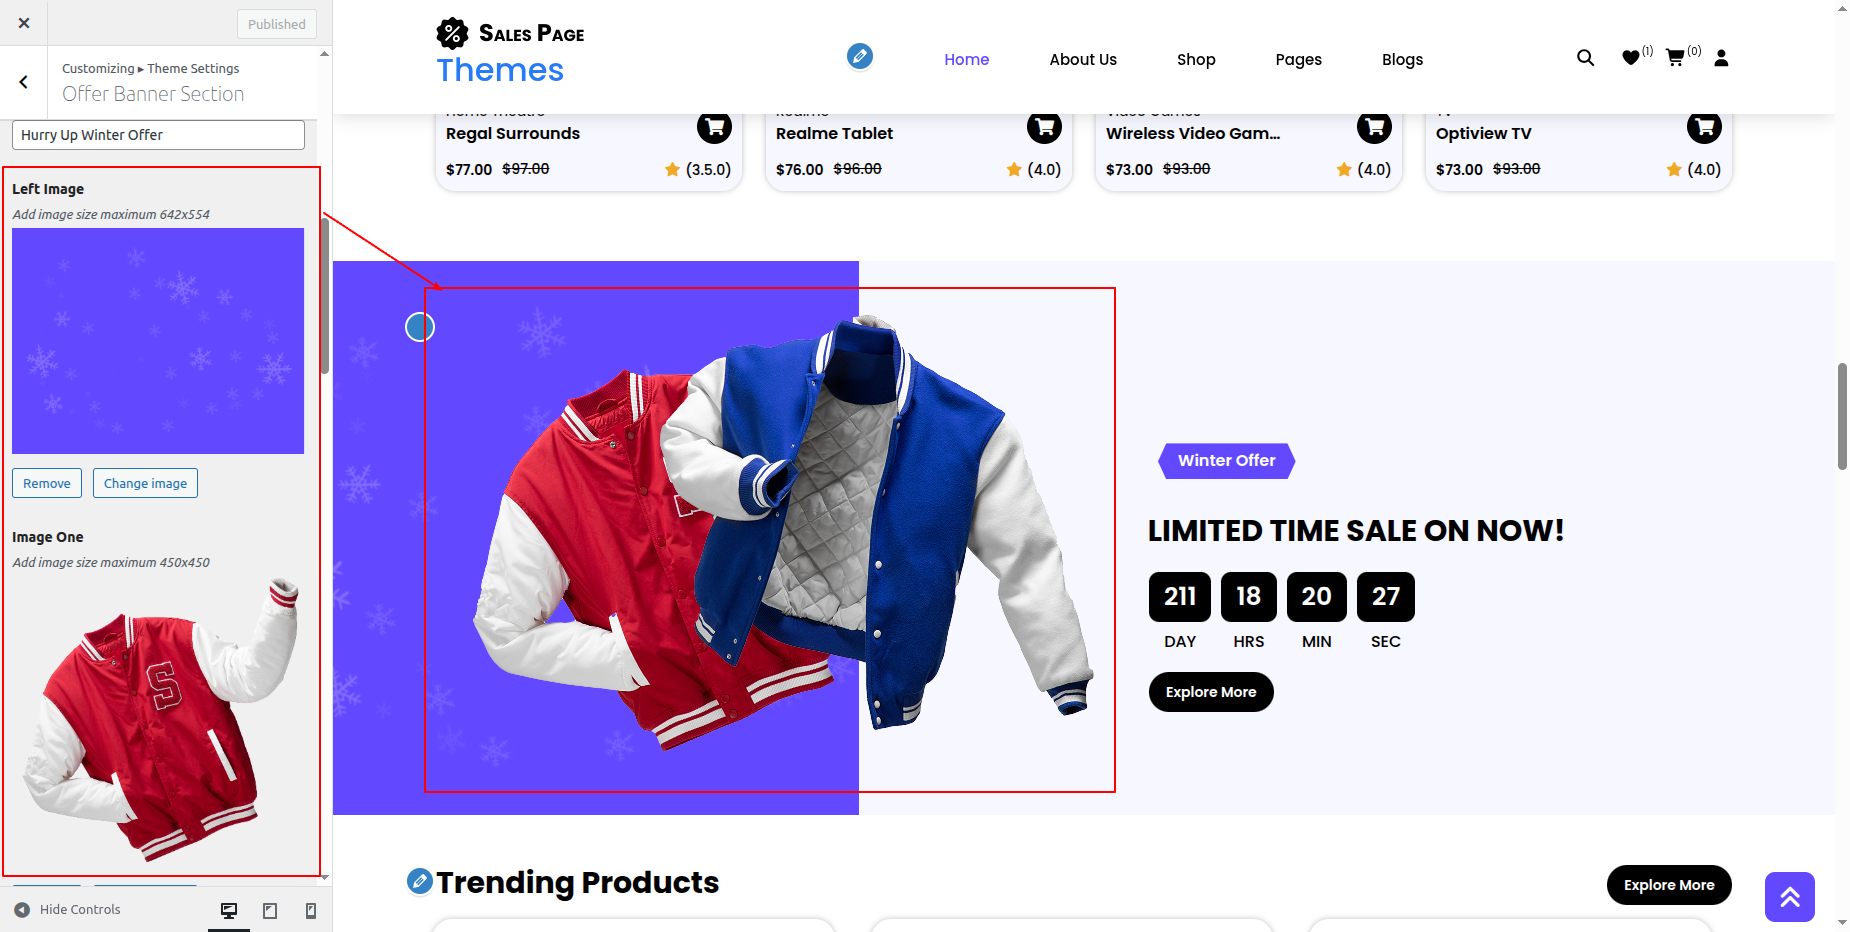The image size is (1850, 932).
Task: Remove the Left Image
Action: (47, 483)
